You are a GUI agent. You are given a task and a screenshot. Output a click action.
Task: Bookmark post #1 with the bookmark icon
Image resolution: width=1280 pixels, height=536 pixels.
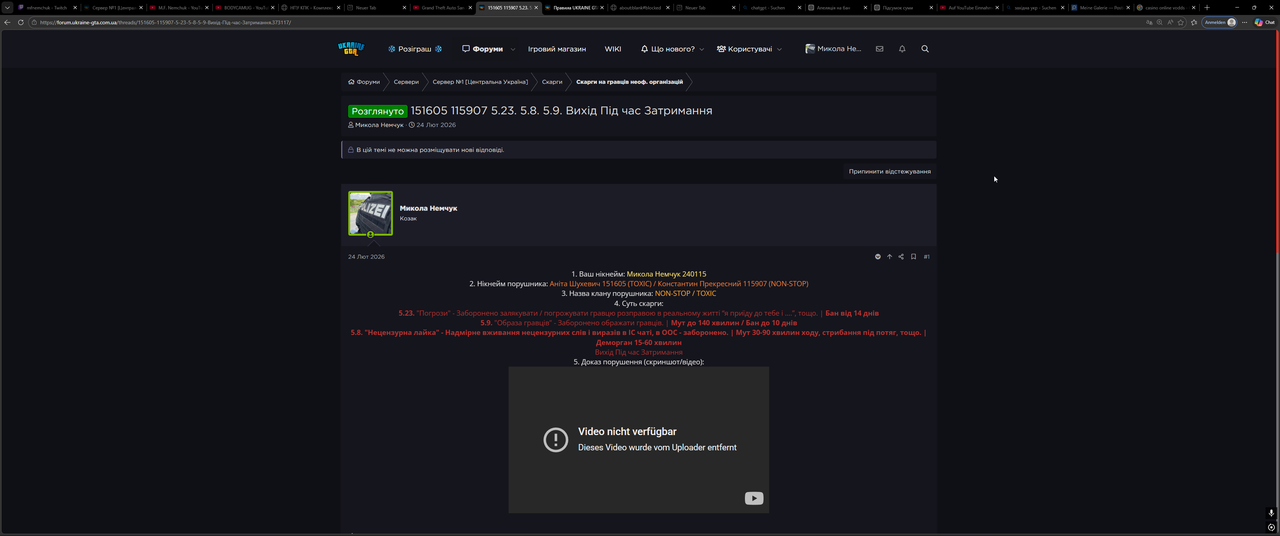913,257
